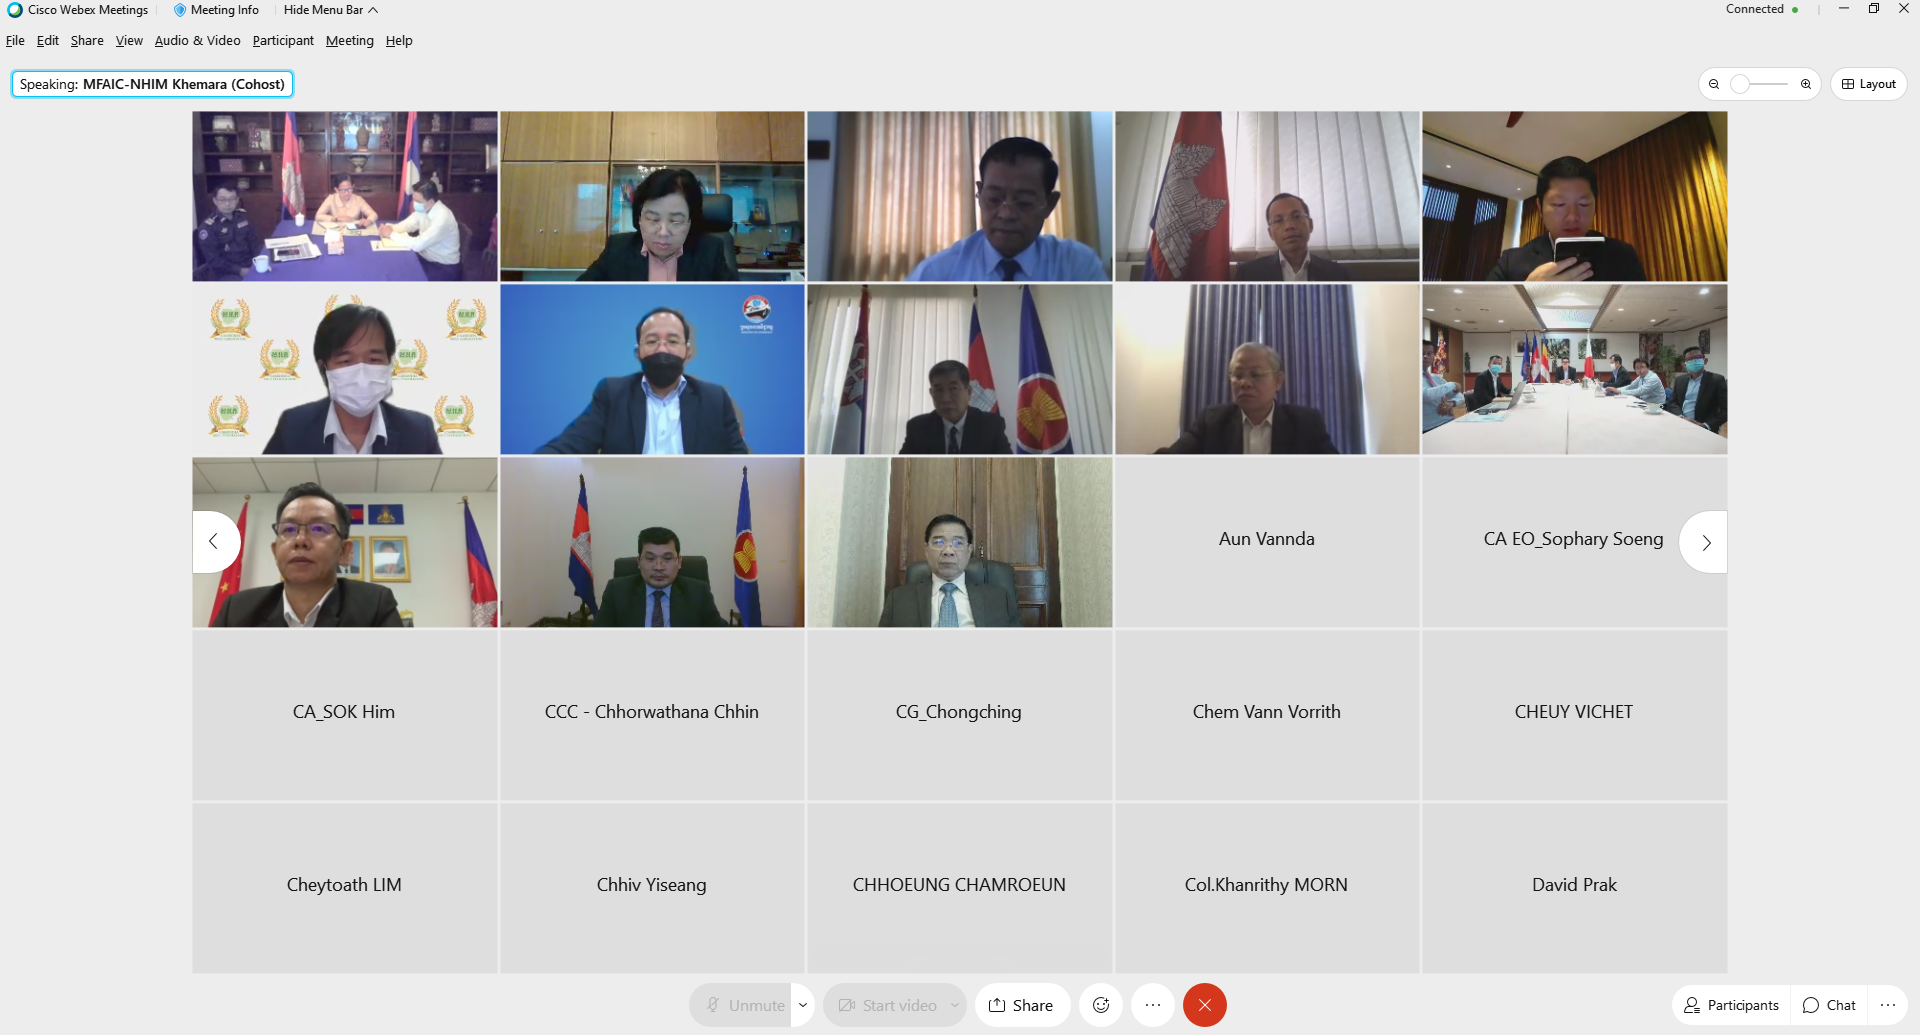The height and width of the screenshot is (1035, 1920).
Task: Adjust the grid zoom slider
Action: [1760, 84]
